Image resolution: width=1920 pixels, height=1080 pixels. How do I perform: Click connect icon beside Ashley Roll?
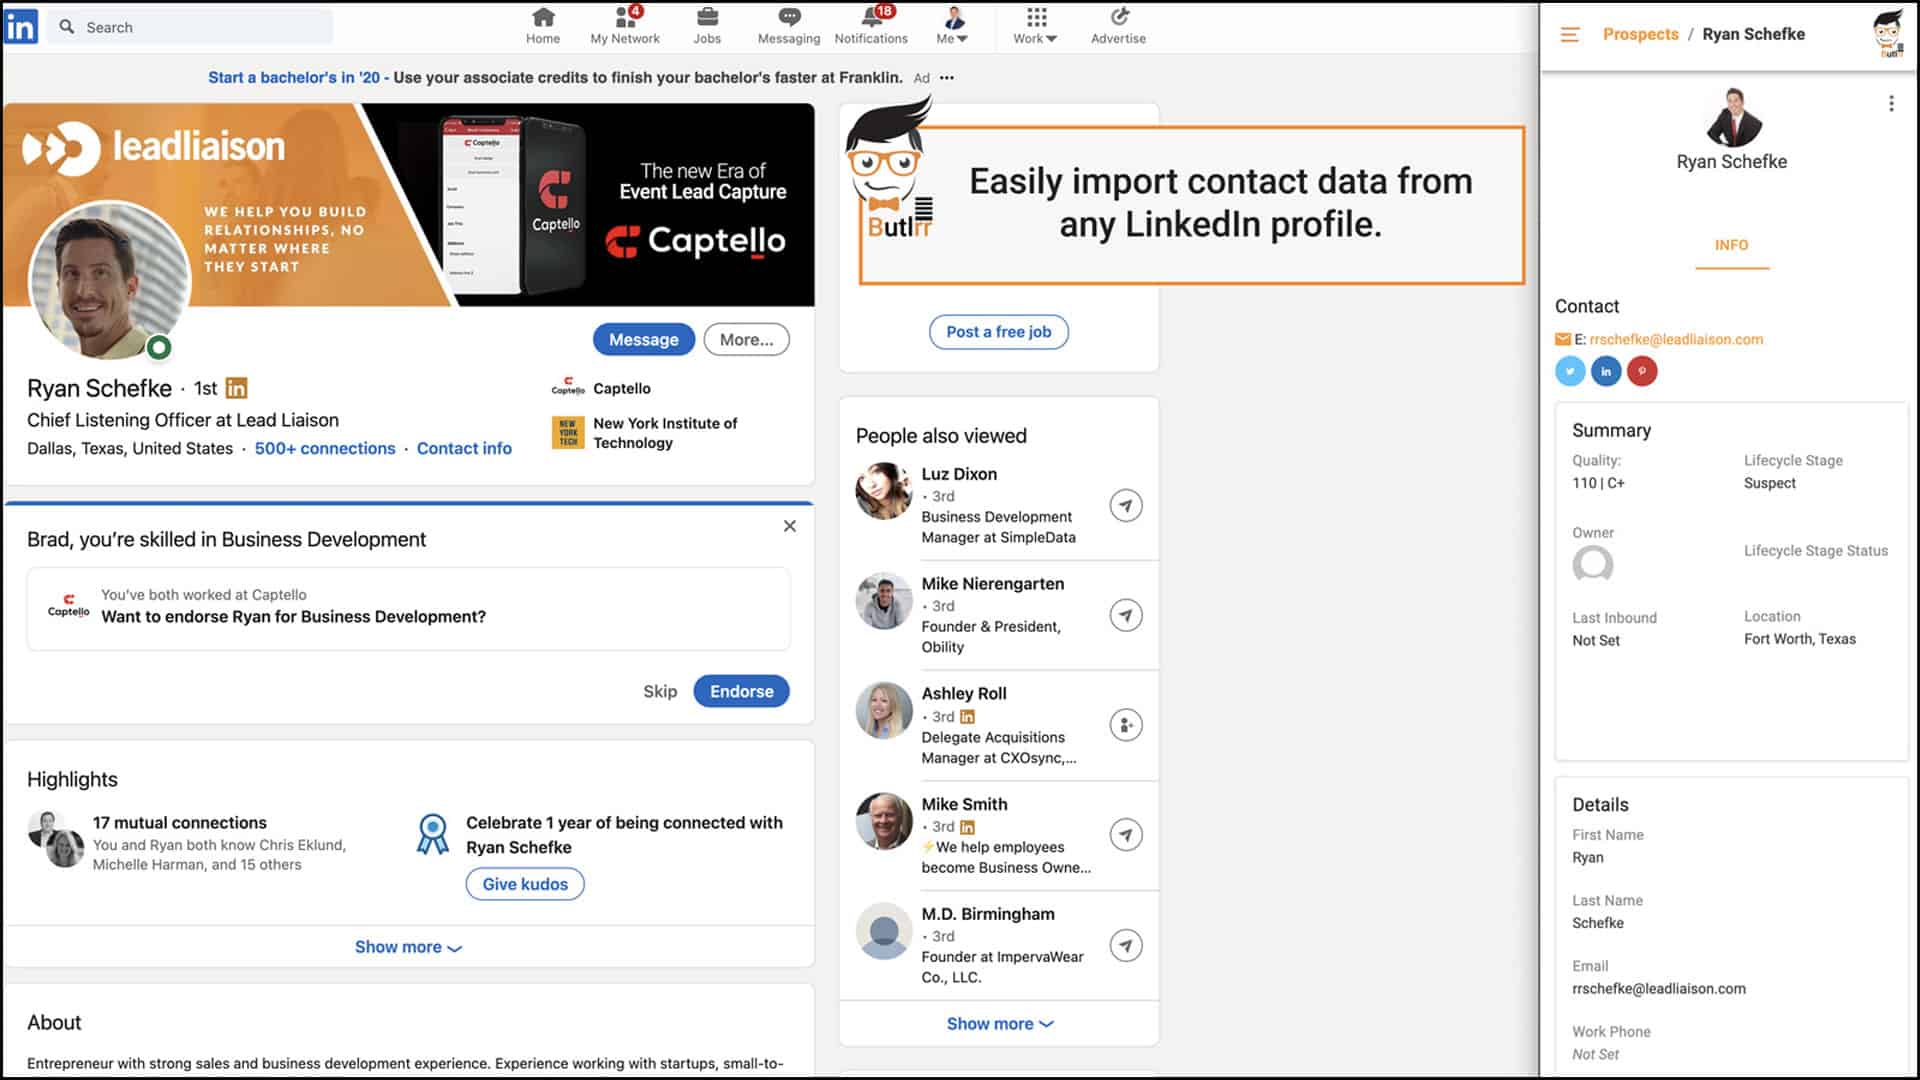pyautogui.click(x=1126, y=725)
